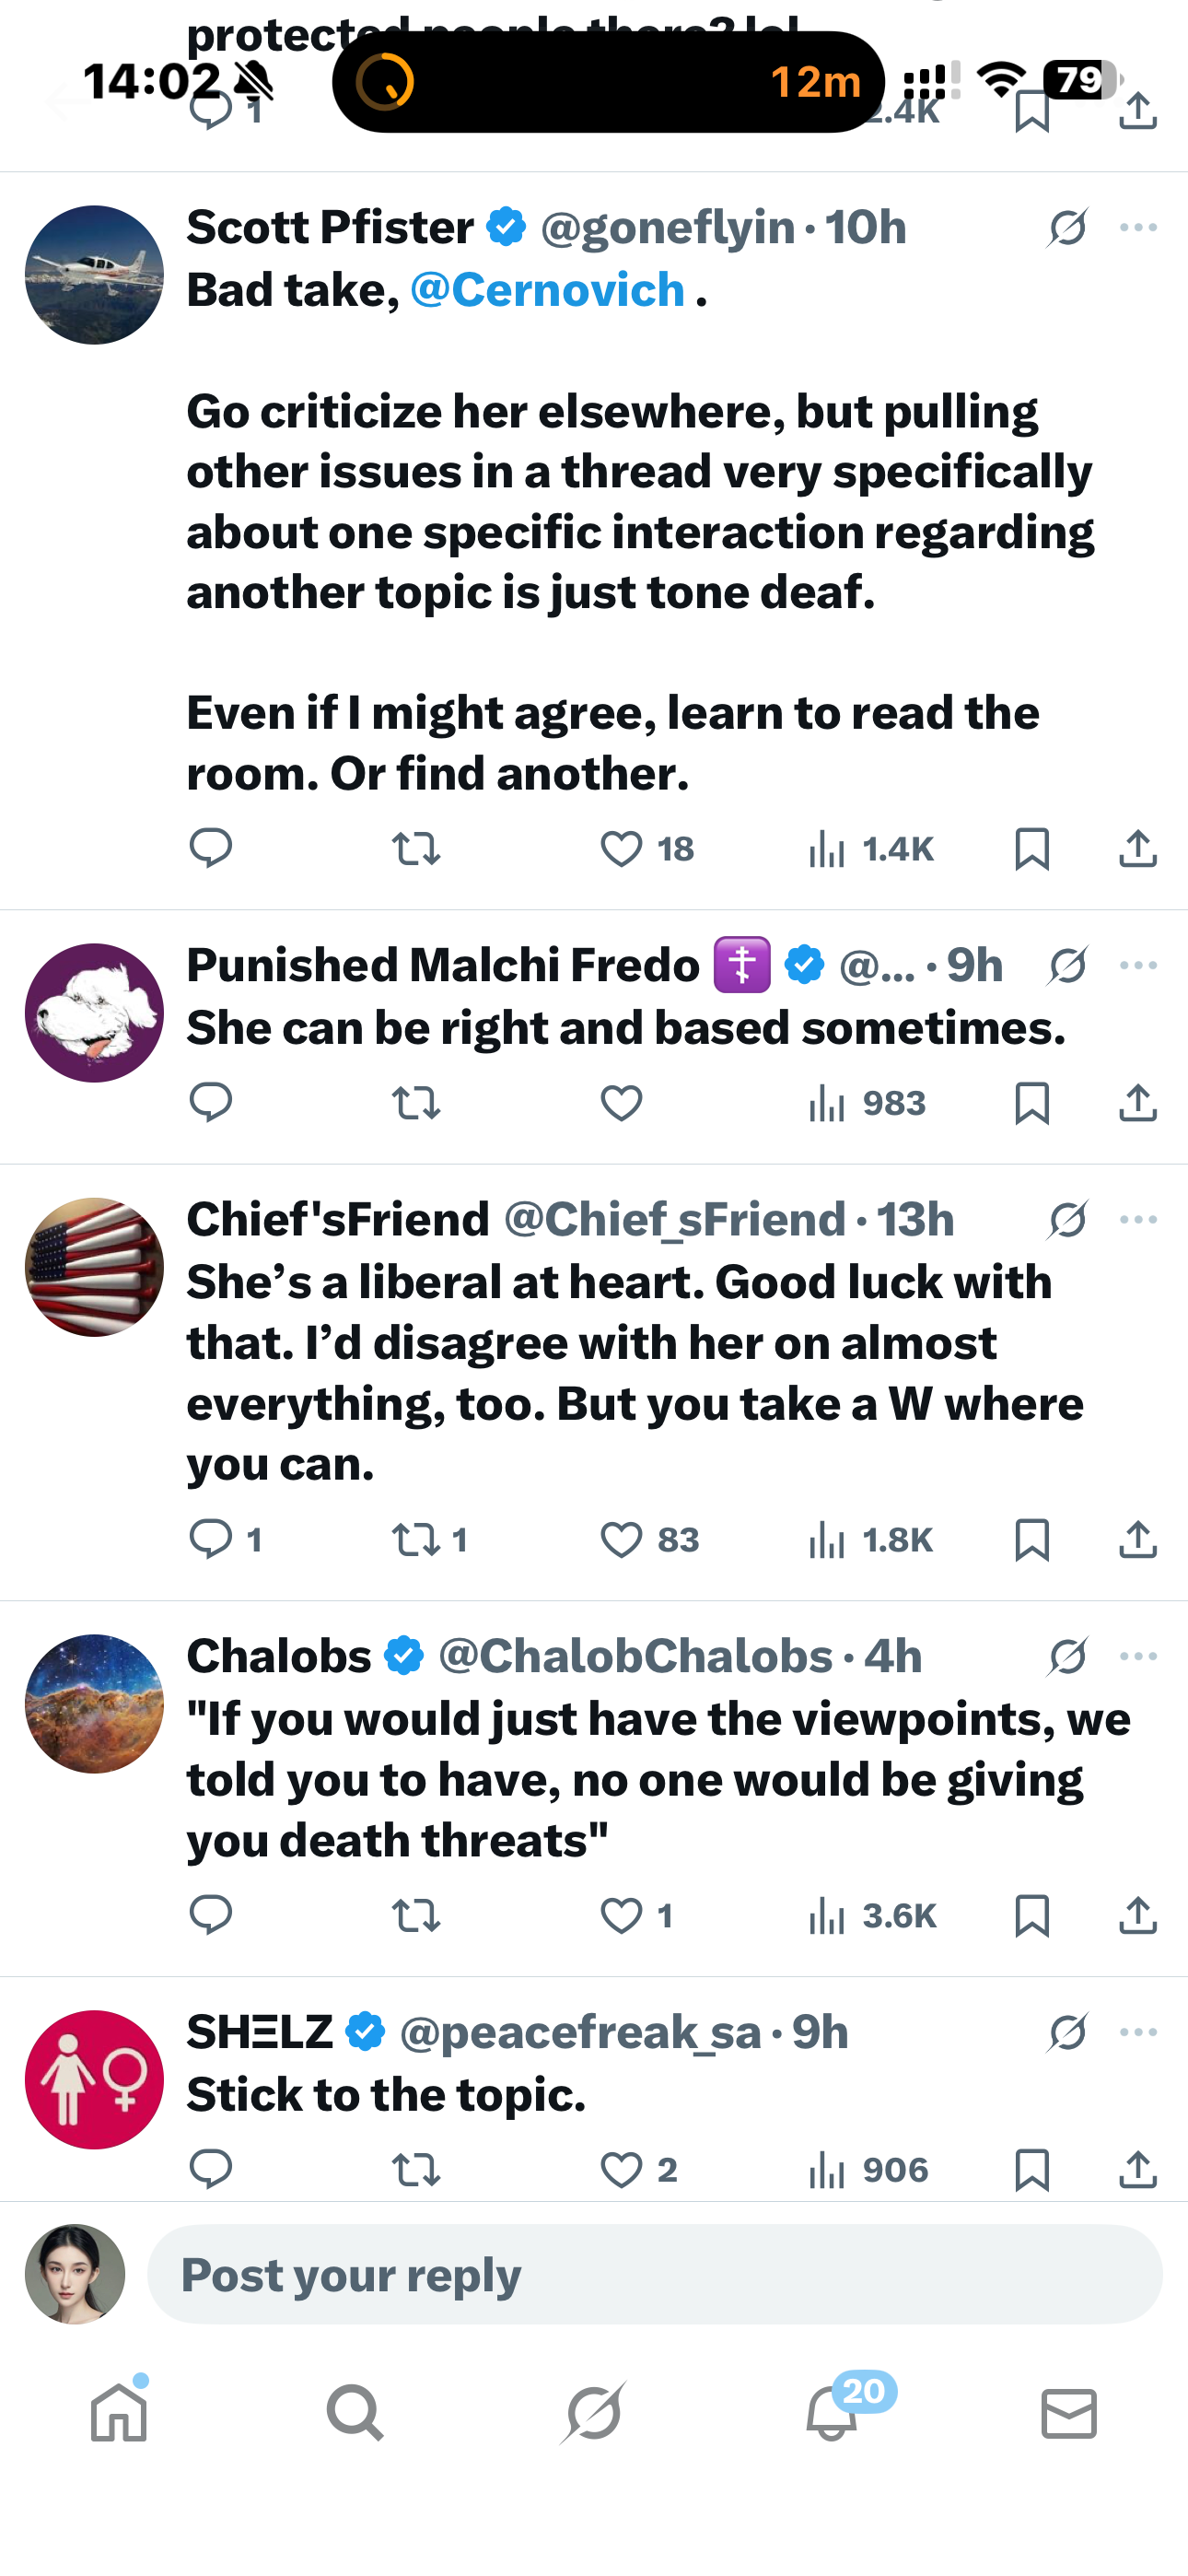This screenshot has width=1188, height=2576.
Task: Share SHELZ's reply
Action: (1137, 2169)
